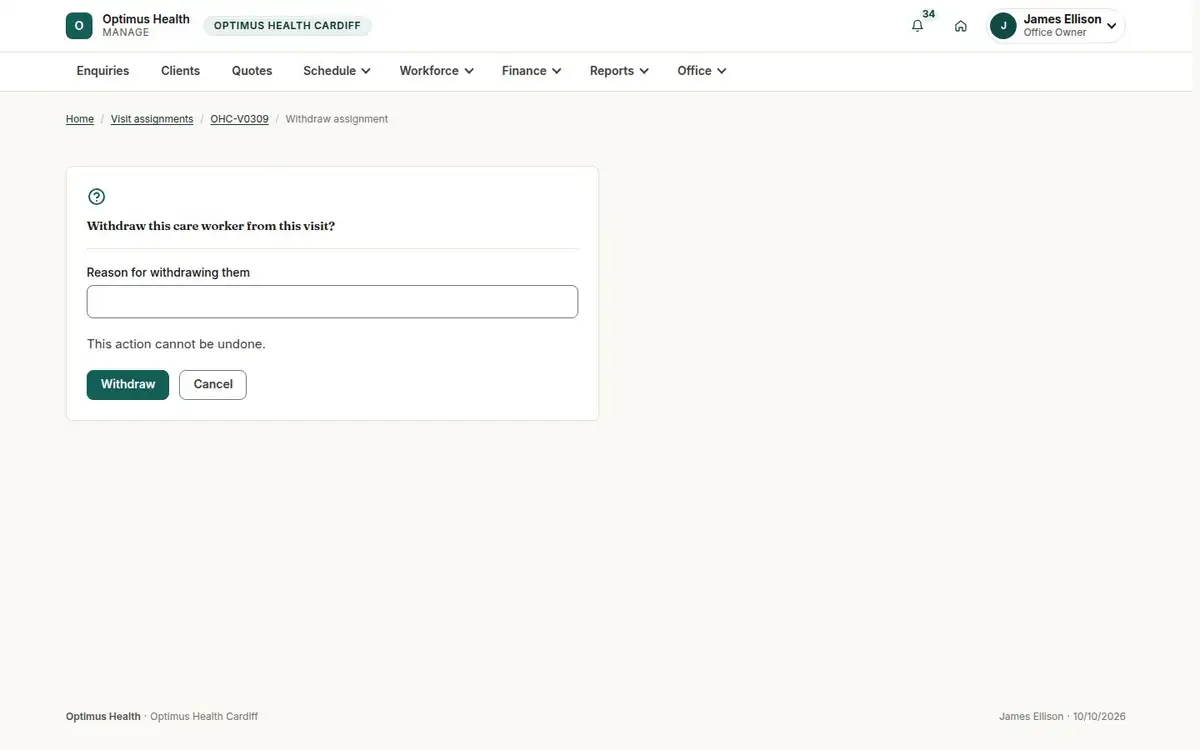The image size is (1200, 750).
Task: Go back to OHC-V0309 breadcrumb
Action: [x=239, y=119]
